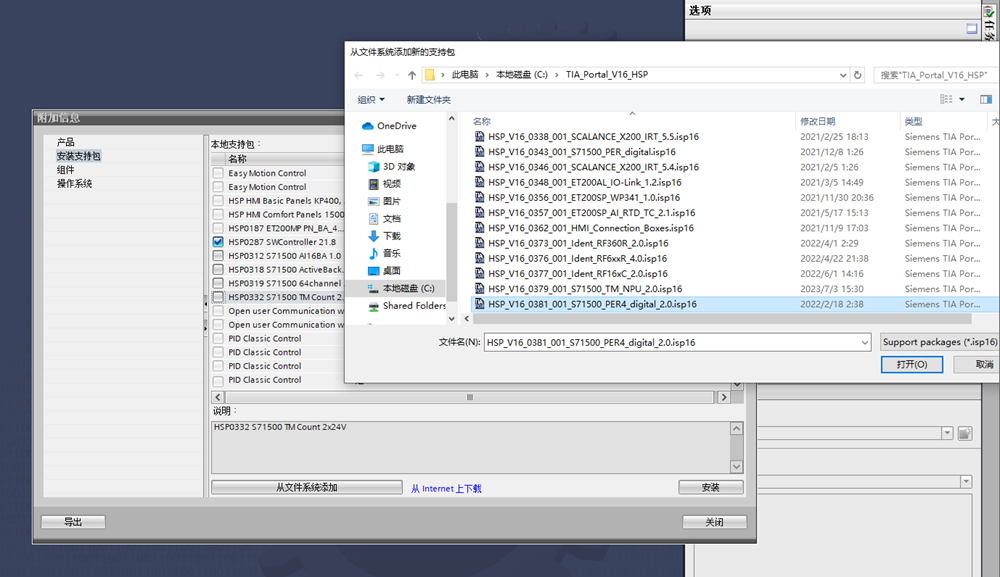Image resolution: width=1000 pixels, height=577 pixels.
Task: Click 从文件系统添加 button
Action: (x=307, y=488)
